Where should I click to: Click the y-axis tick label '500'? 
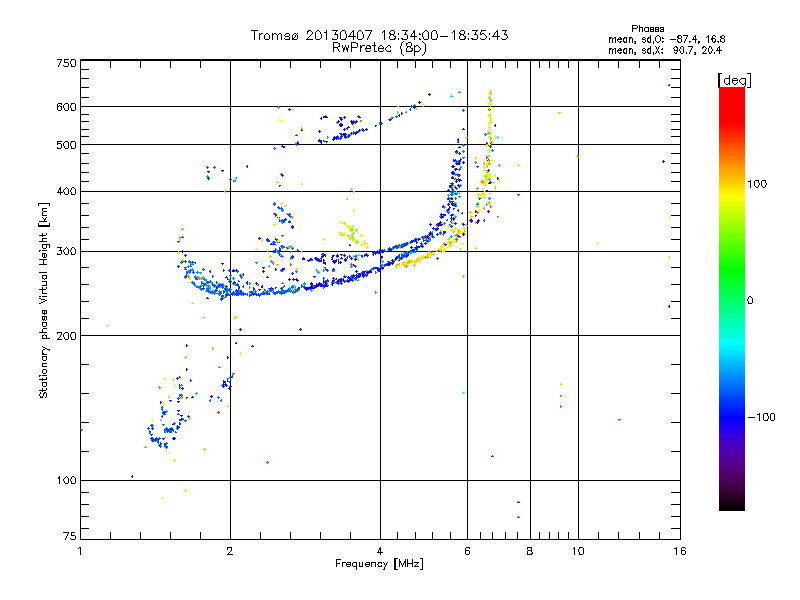pos(66,145)
